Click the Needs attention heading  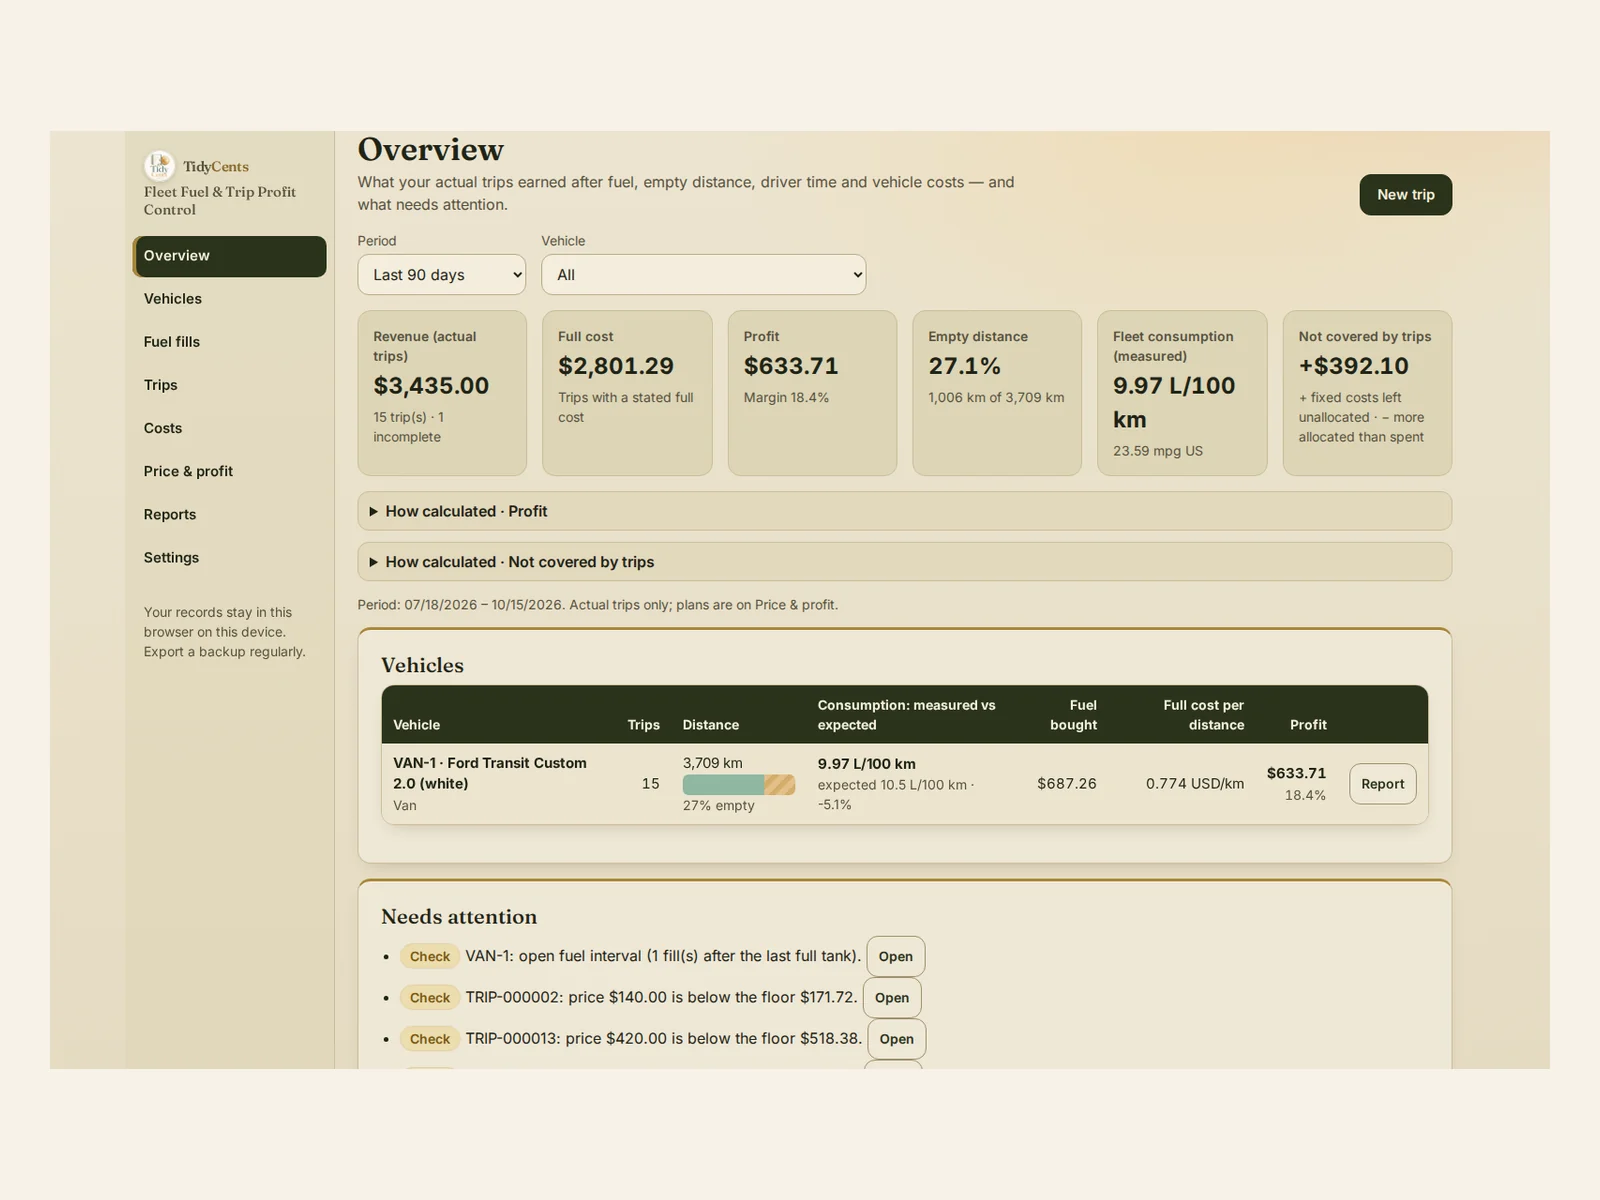tap(459, 917)
